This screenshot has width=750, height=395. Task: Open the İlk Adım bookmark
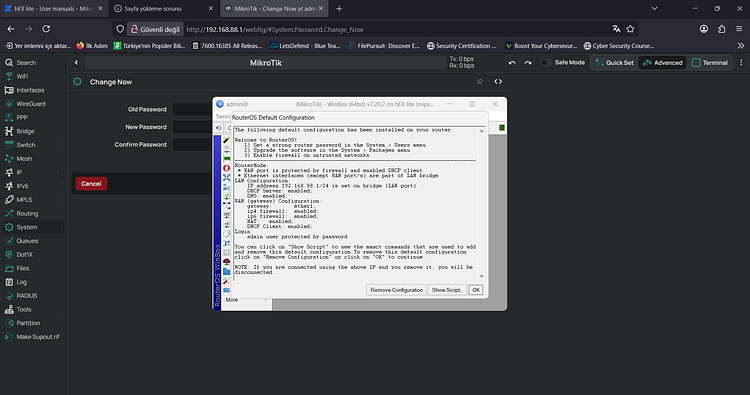tap(92, 46)
